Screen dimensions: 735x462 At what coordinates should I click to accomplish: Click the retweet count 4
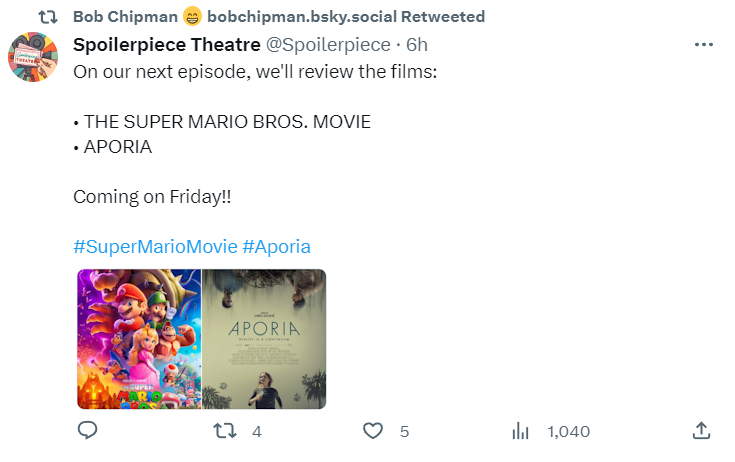pyautogui.click(x=256, y=432)
